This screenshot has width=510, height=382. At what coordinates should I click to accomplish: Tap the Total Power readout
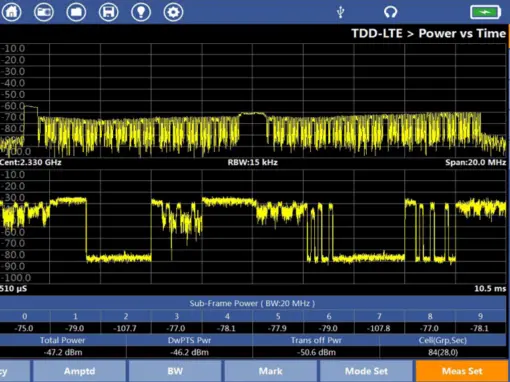[63, 352]
